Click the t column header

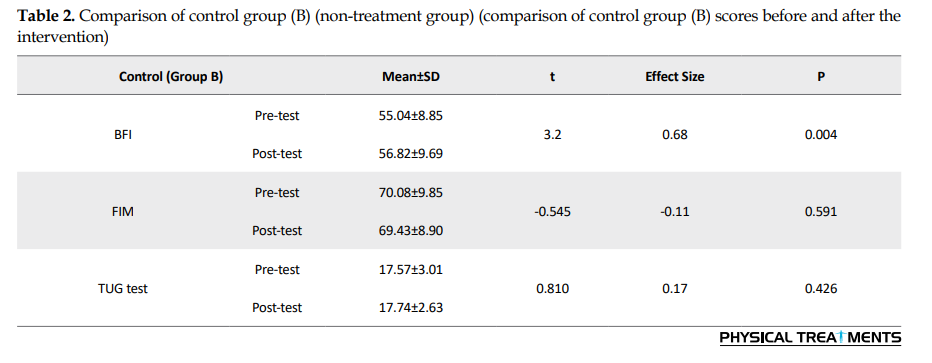coord(553,77)
